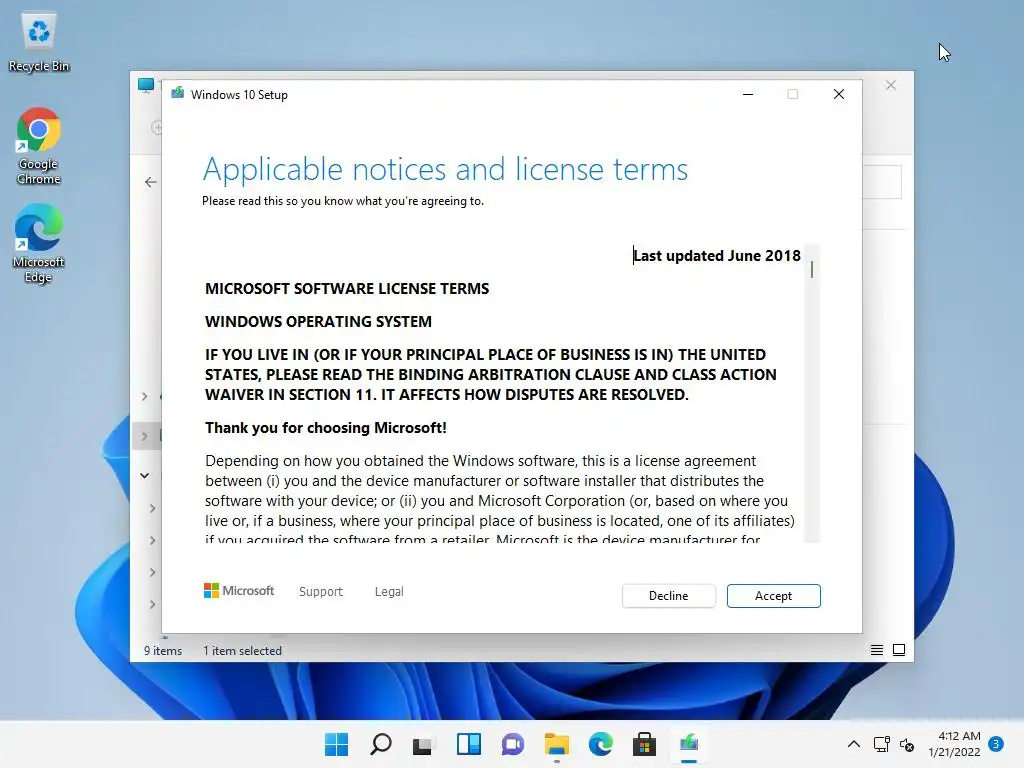The image size is (1024, 768).
Task: Click the Microsoft logo in setup footer
Action: pyautogui.click(x=239, y=591)
